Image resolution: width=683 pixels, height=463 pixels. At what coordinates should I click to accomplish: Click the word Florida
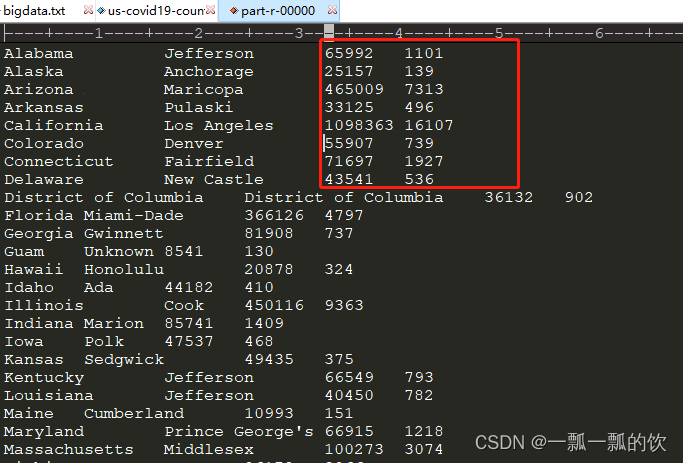pyautogui.click(x=39, y=215)
